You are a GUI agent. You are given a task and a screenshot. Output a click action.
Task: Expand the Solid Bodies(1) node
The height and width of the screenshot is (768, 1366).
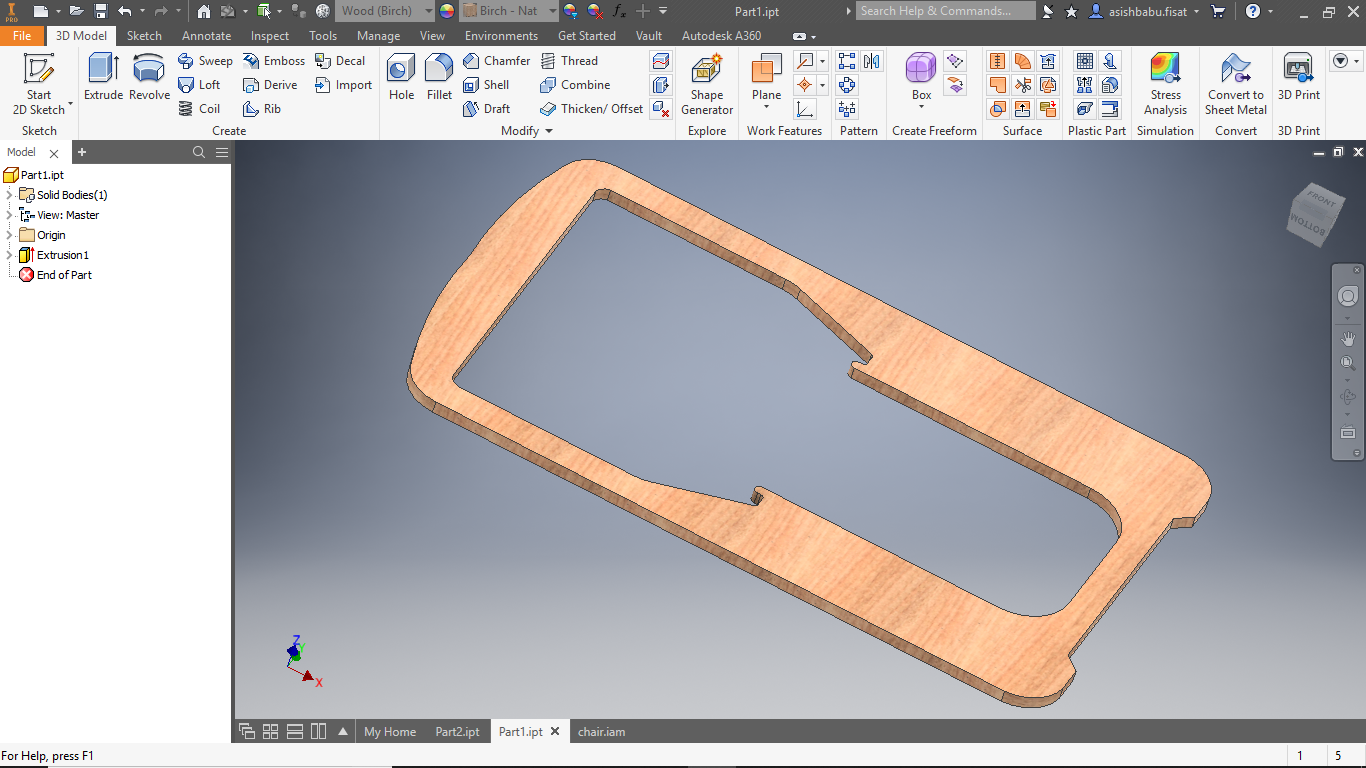pos(10,195)
